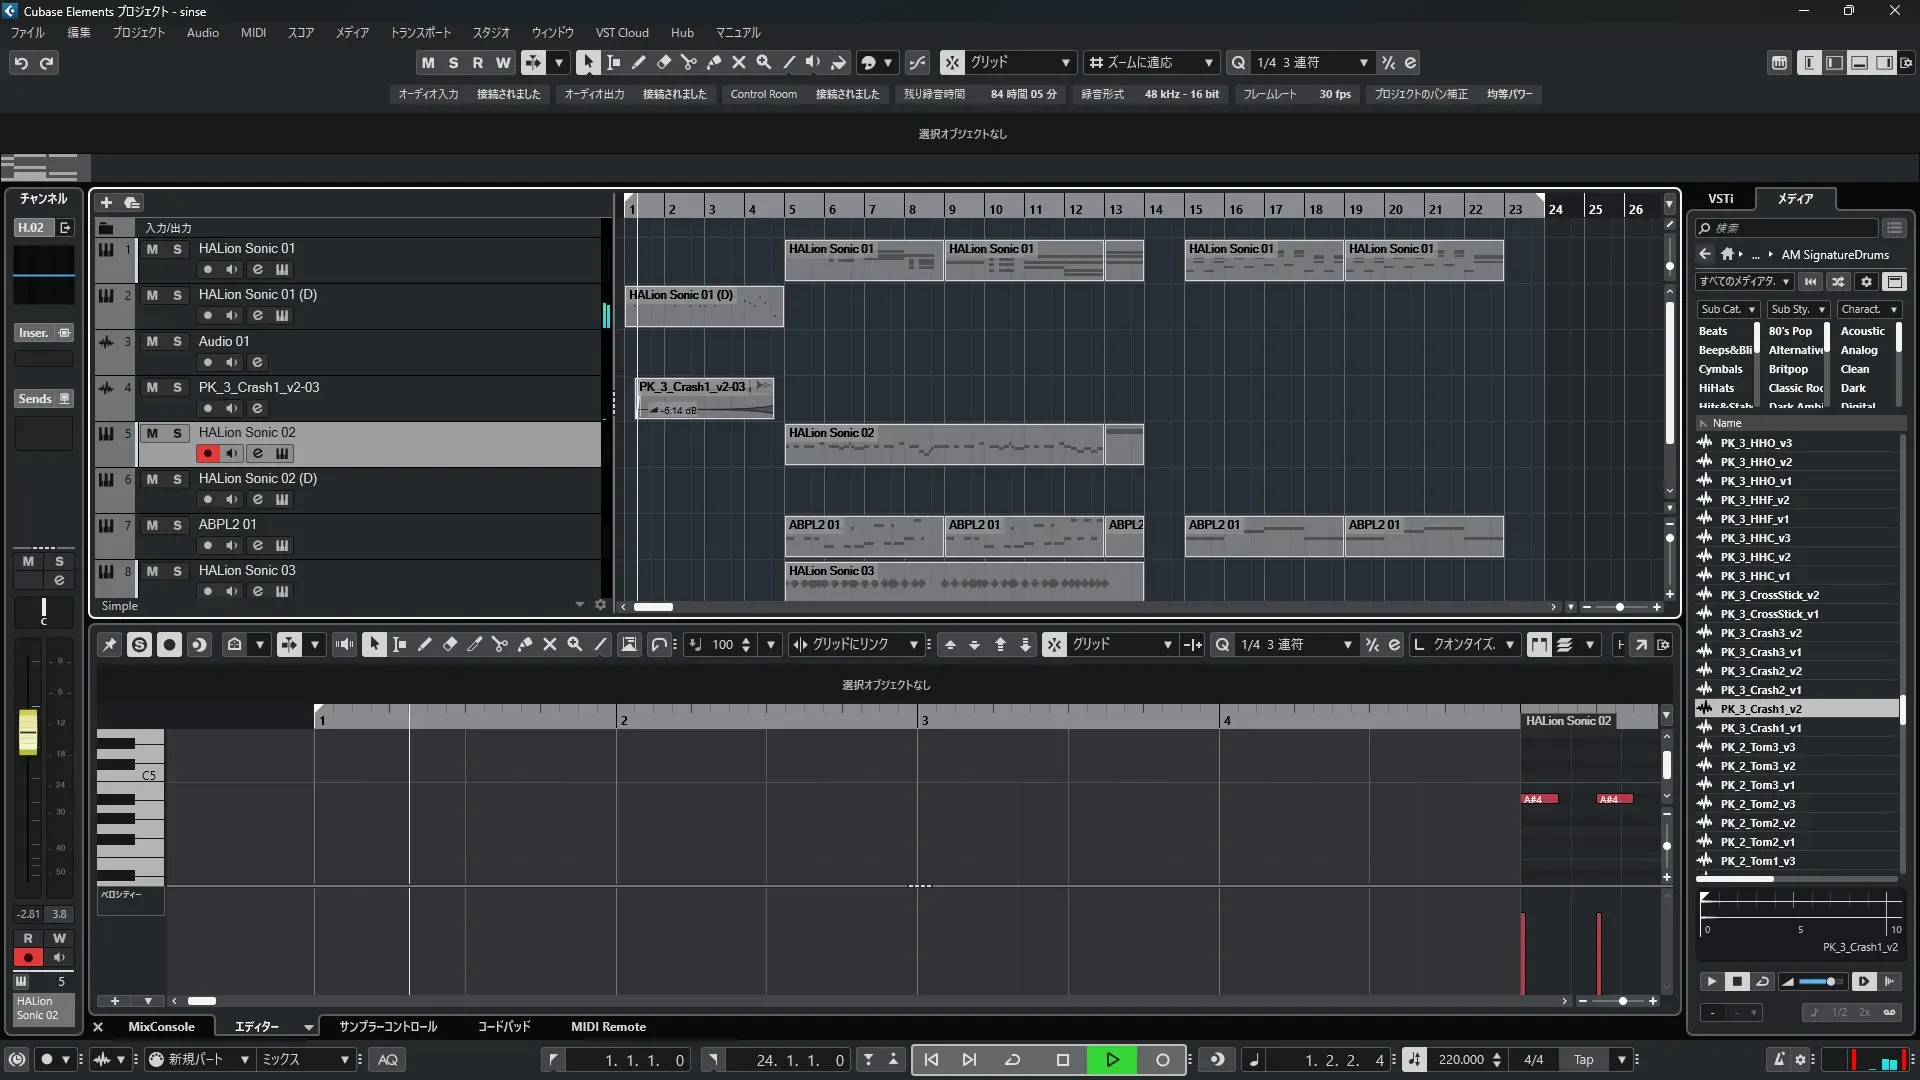Image resolution: width=1920 pixels, height=1080 pixels.
Task: Select the Zoom magnifier tool in top toolbar
Action: 764,62
